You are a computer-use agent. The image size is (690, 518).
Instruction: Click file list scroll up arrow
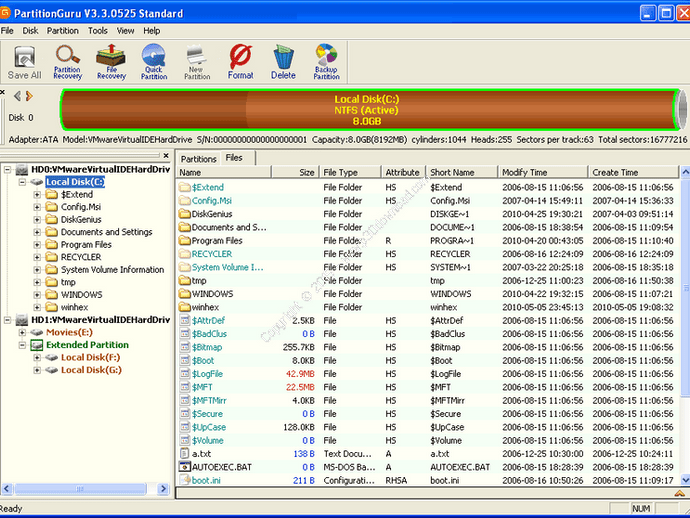pos(685,172)
